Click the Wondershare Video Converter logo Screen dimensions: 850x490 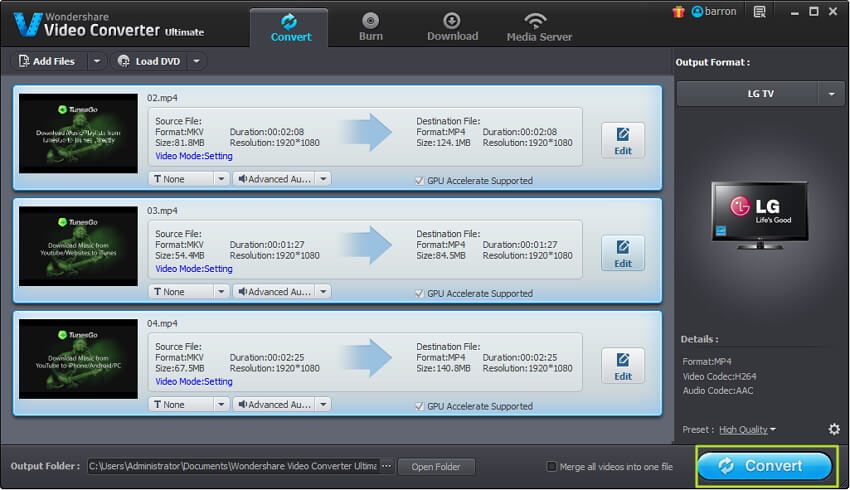(110, 24)
